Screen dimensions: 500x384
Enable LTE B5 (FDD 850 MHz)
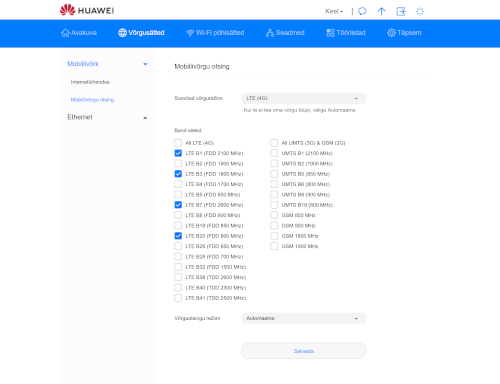coord(178,195)
